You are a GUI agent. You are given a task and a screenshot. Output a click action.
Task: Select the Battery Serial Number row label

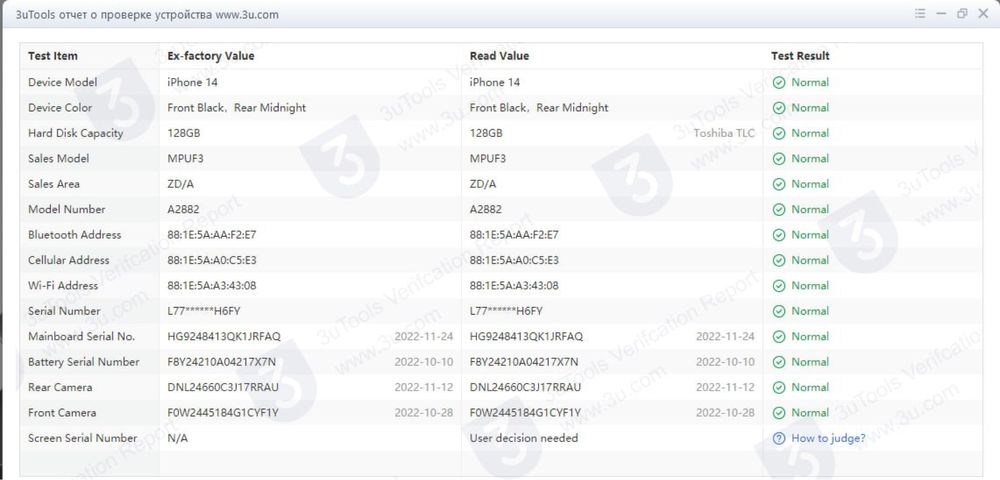[x=84, y=362]
